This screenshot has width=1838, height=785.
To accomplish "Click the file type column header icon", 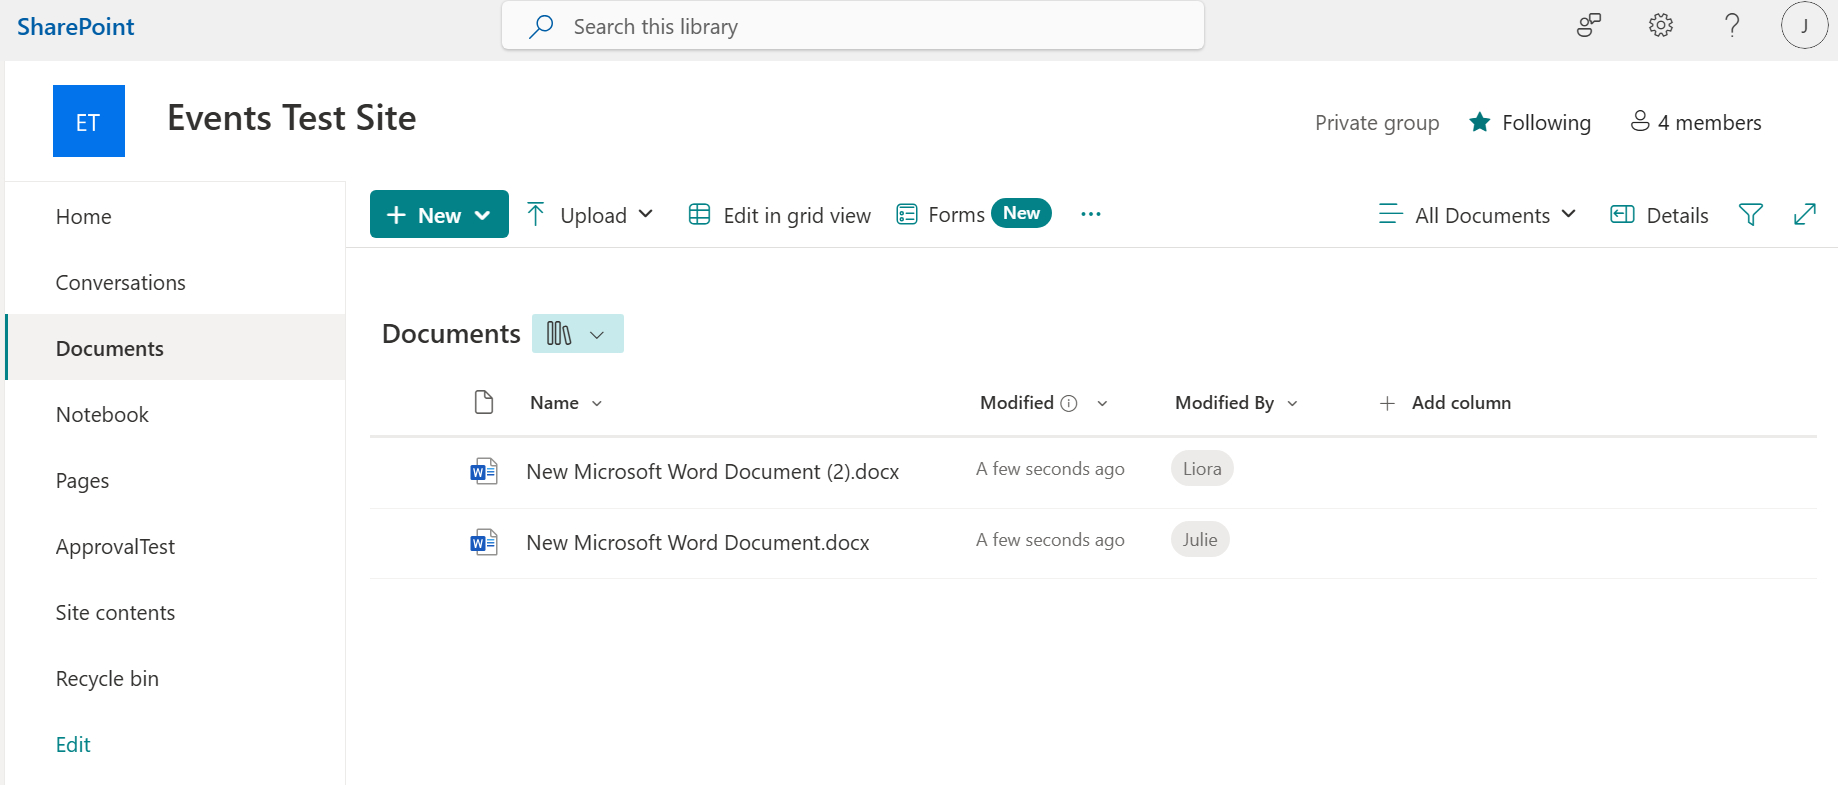I will [484, 402].
